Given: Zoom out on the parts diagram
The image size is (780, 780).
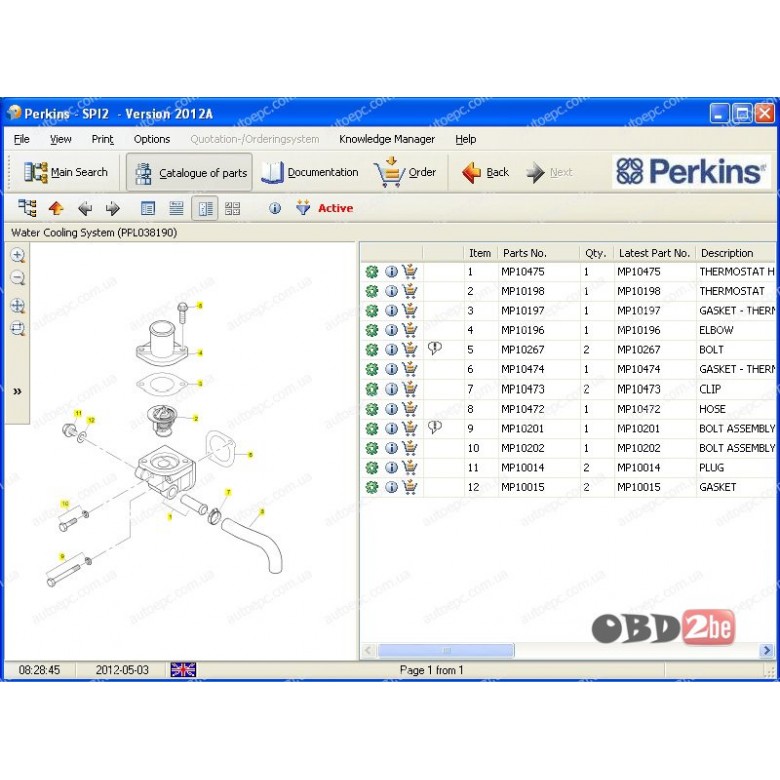Looking at the screenshot, I should click(17, 278).
